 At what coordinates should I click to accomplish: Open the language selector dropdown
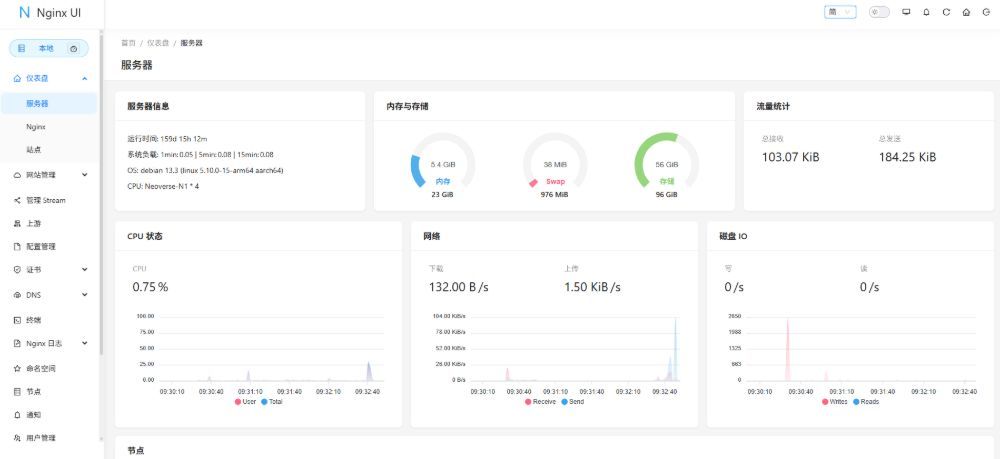tap(840, 12)
